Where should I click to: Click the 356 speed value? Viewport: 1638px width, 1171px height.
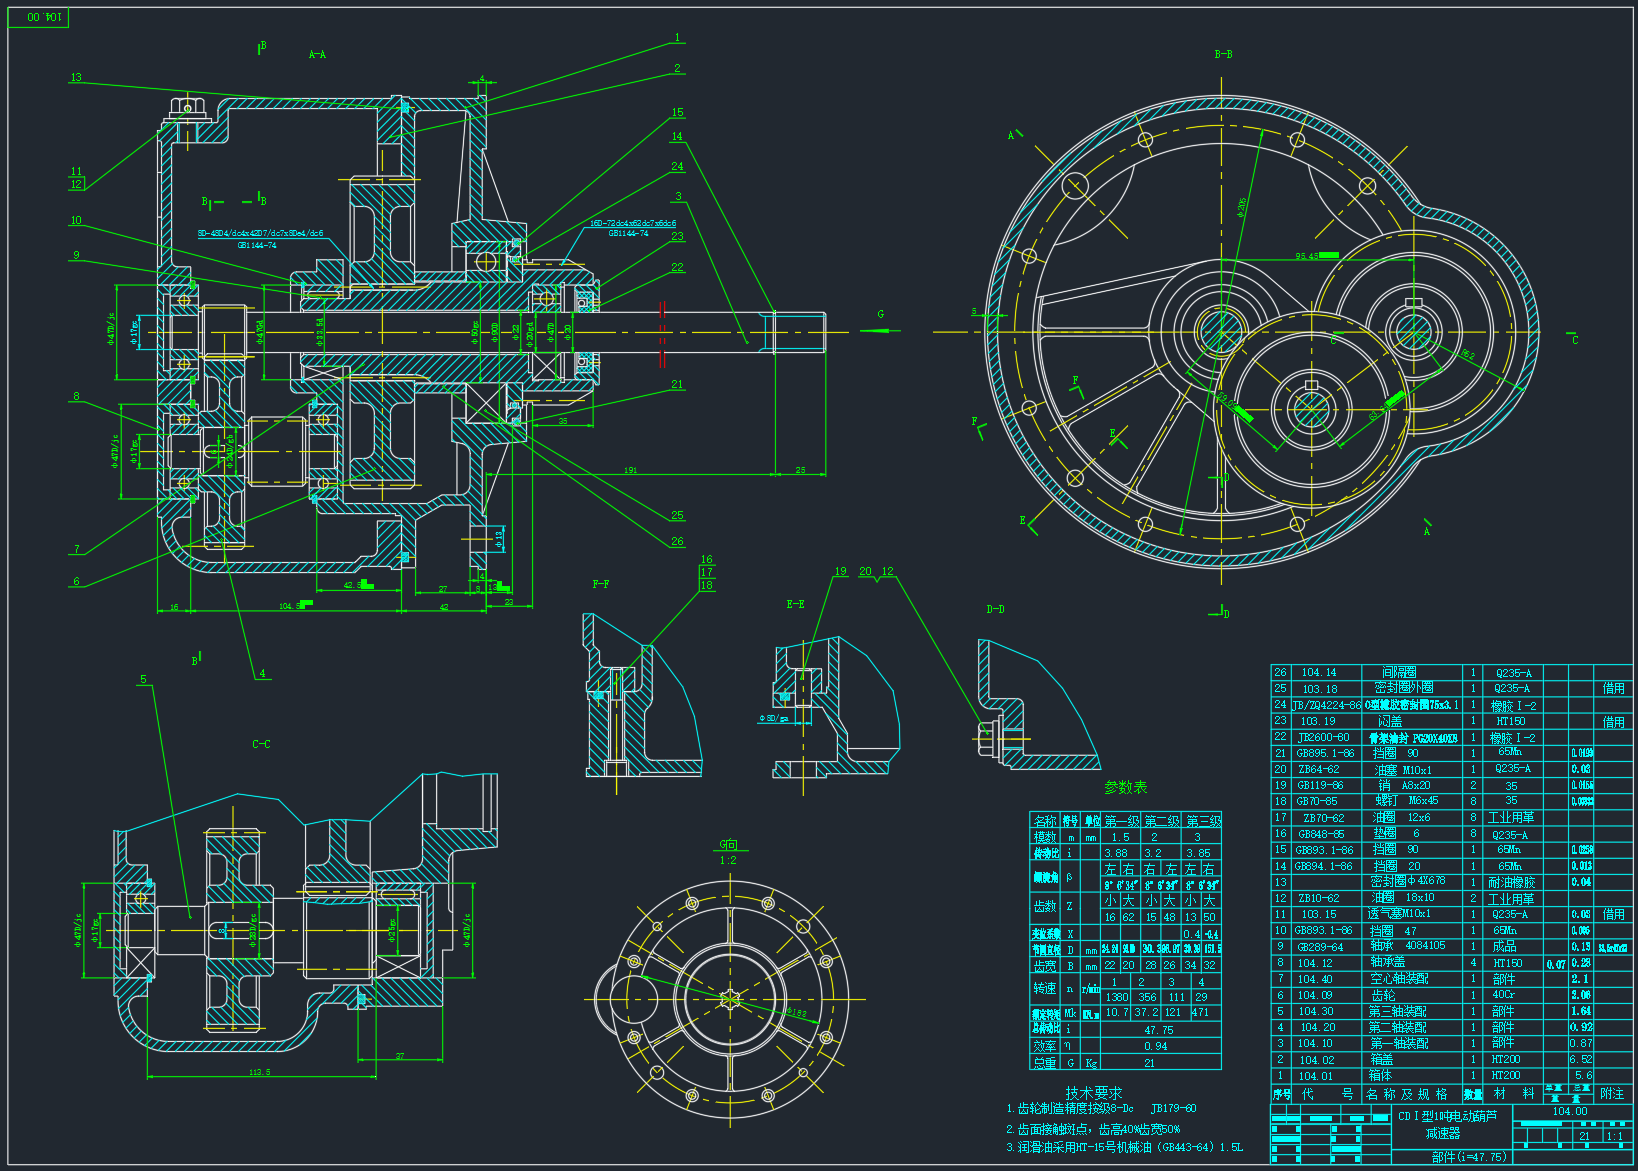pyautogui.click(x=1147, y=997)
